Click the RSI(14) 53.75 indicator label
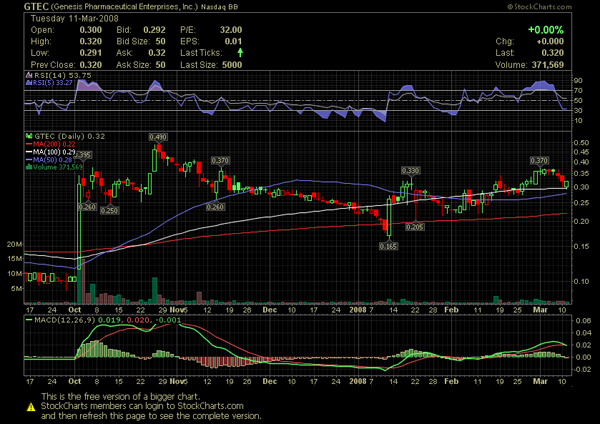Screen dimensions: 600x424 (x=63, y=75)
